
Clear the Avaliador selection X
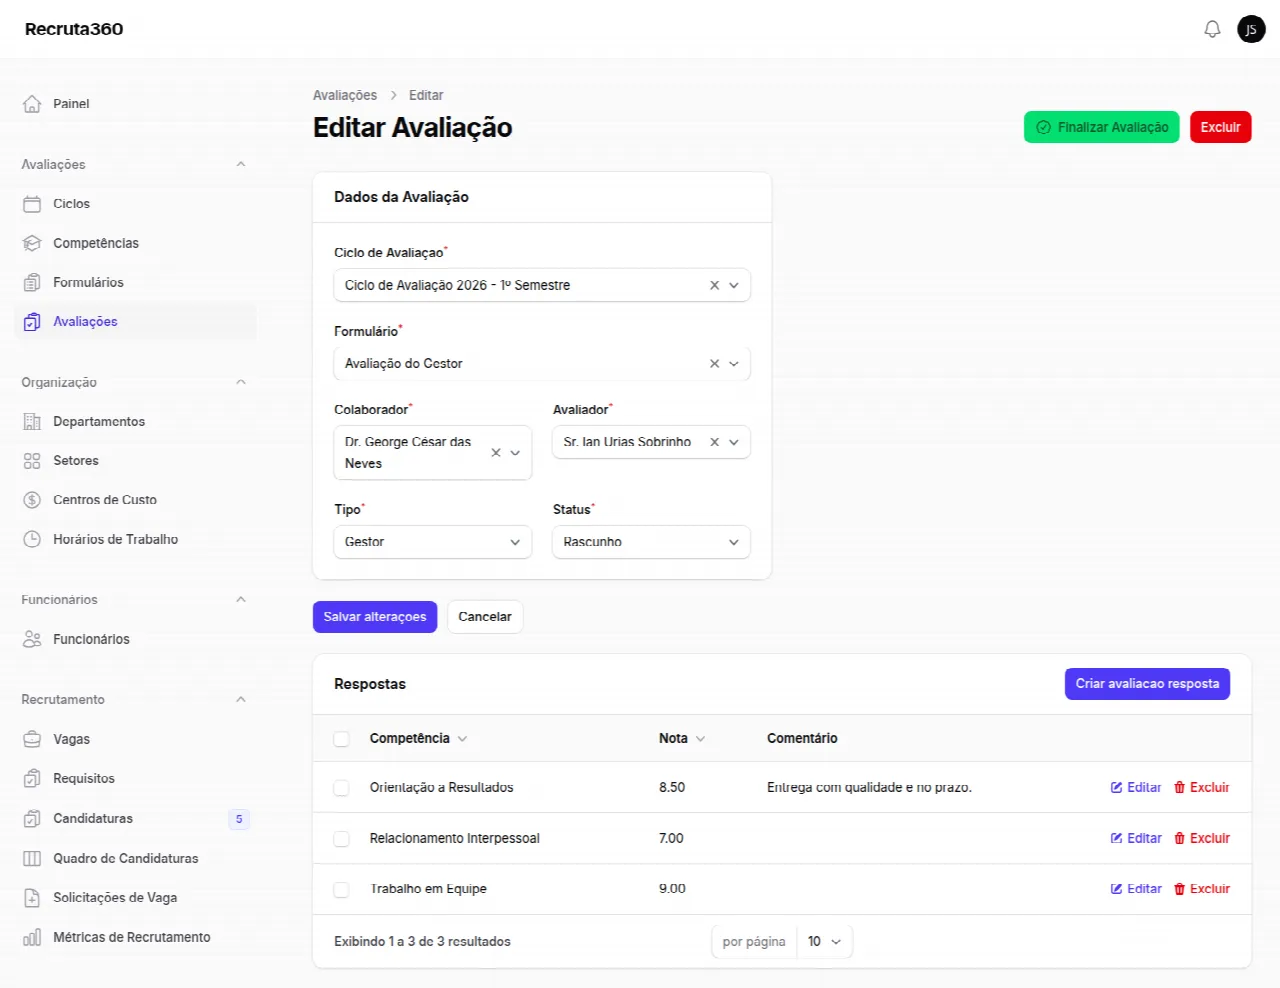pos(714,442)
